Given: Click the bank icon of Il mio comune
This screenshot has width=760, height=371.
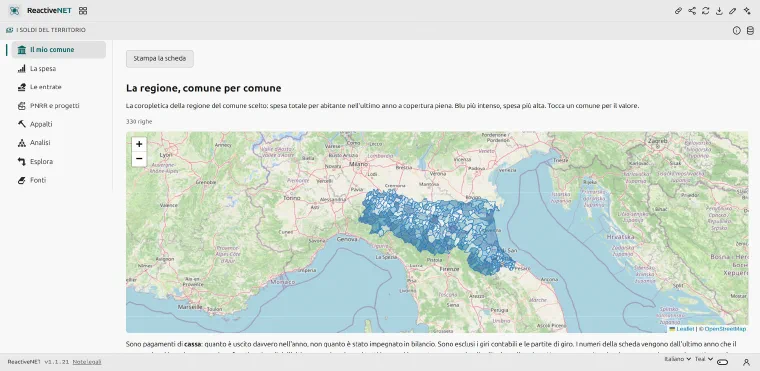Looking at the screenshot, I should tap(21, 49).
